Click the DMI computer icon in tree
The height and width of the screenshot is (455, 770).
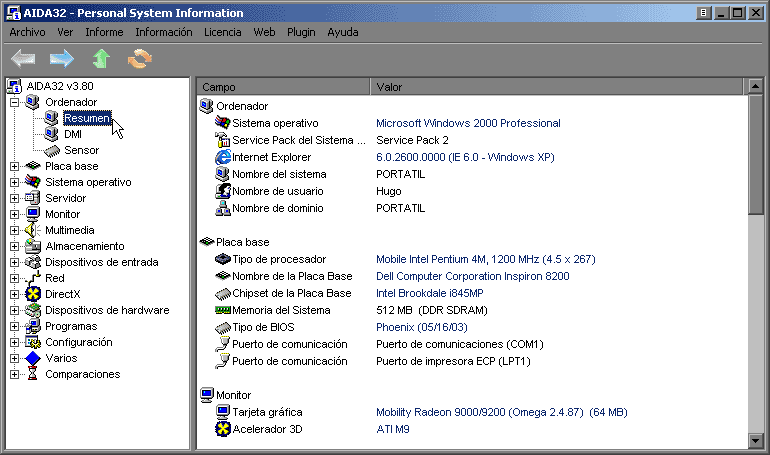coord(51,134)
